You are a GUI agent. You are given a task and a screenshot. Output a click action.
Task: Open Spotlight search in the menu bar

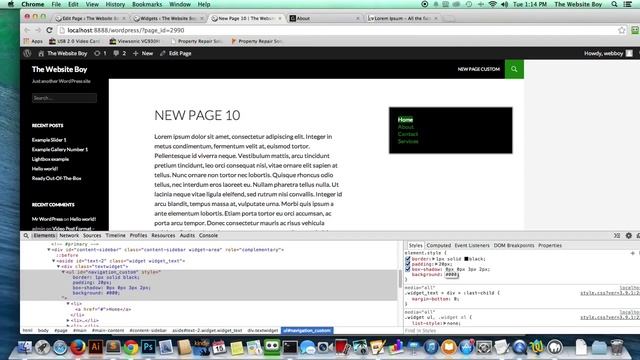[x=614, y=4]
